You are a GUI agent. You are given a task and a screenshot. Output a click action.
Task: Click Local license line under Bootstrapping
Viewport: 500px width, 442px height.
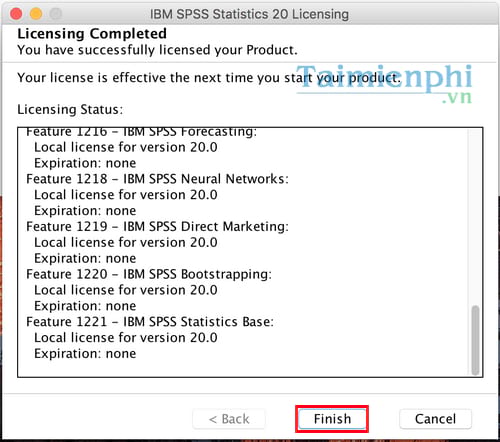[126, 290]
